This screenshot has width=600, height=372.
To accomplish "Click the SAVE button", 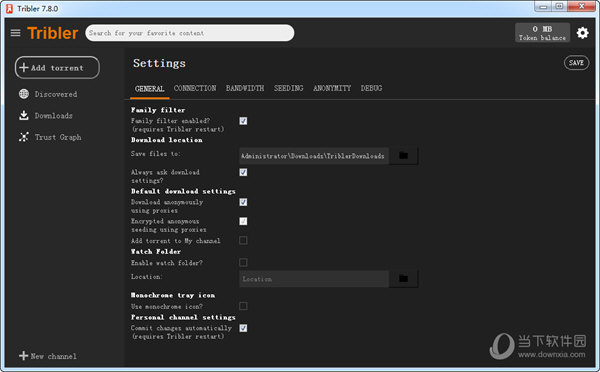I will 576,63.
